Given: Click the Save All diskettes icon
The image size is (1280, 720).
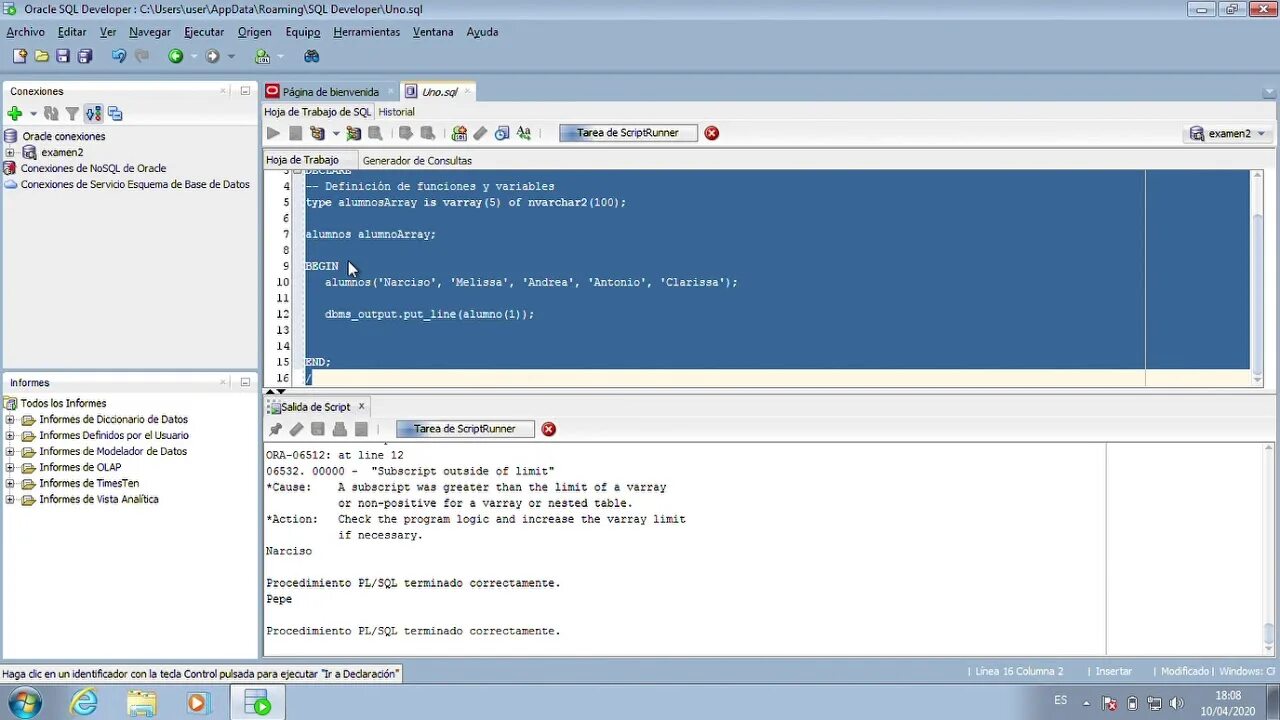Looking at the screenshot, I should 85,56.
